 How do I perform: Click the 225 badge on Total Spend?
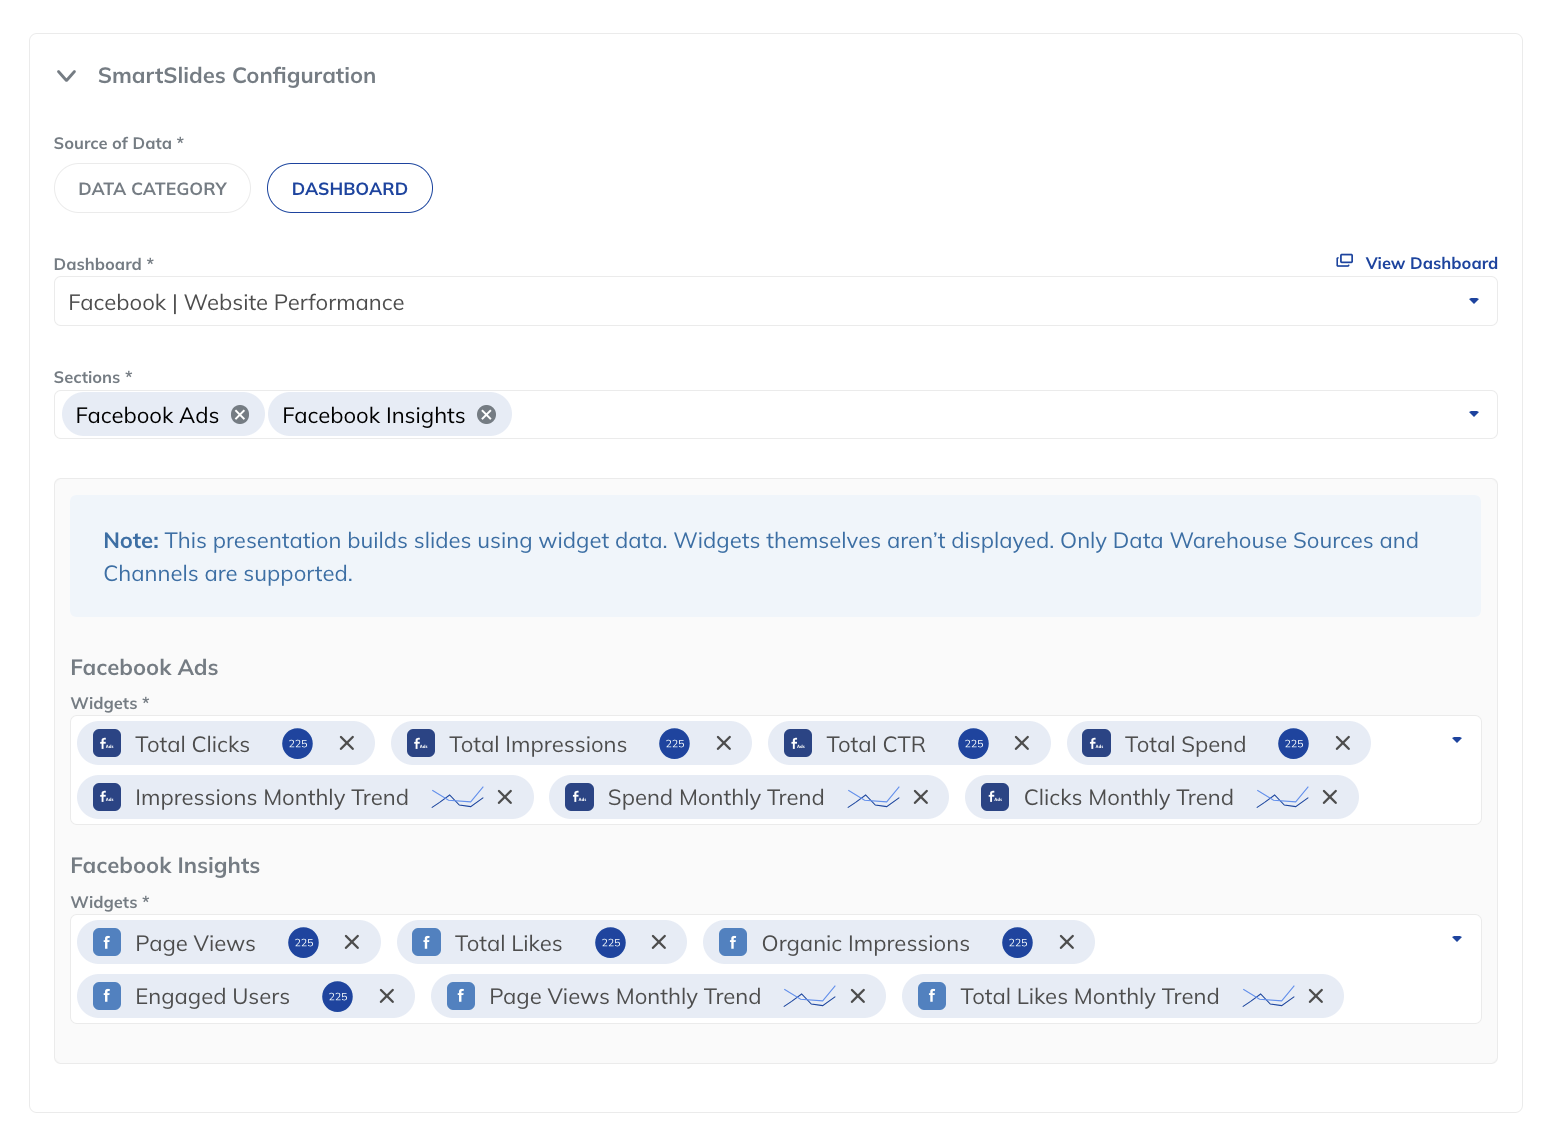click(x=1294, y=743)
